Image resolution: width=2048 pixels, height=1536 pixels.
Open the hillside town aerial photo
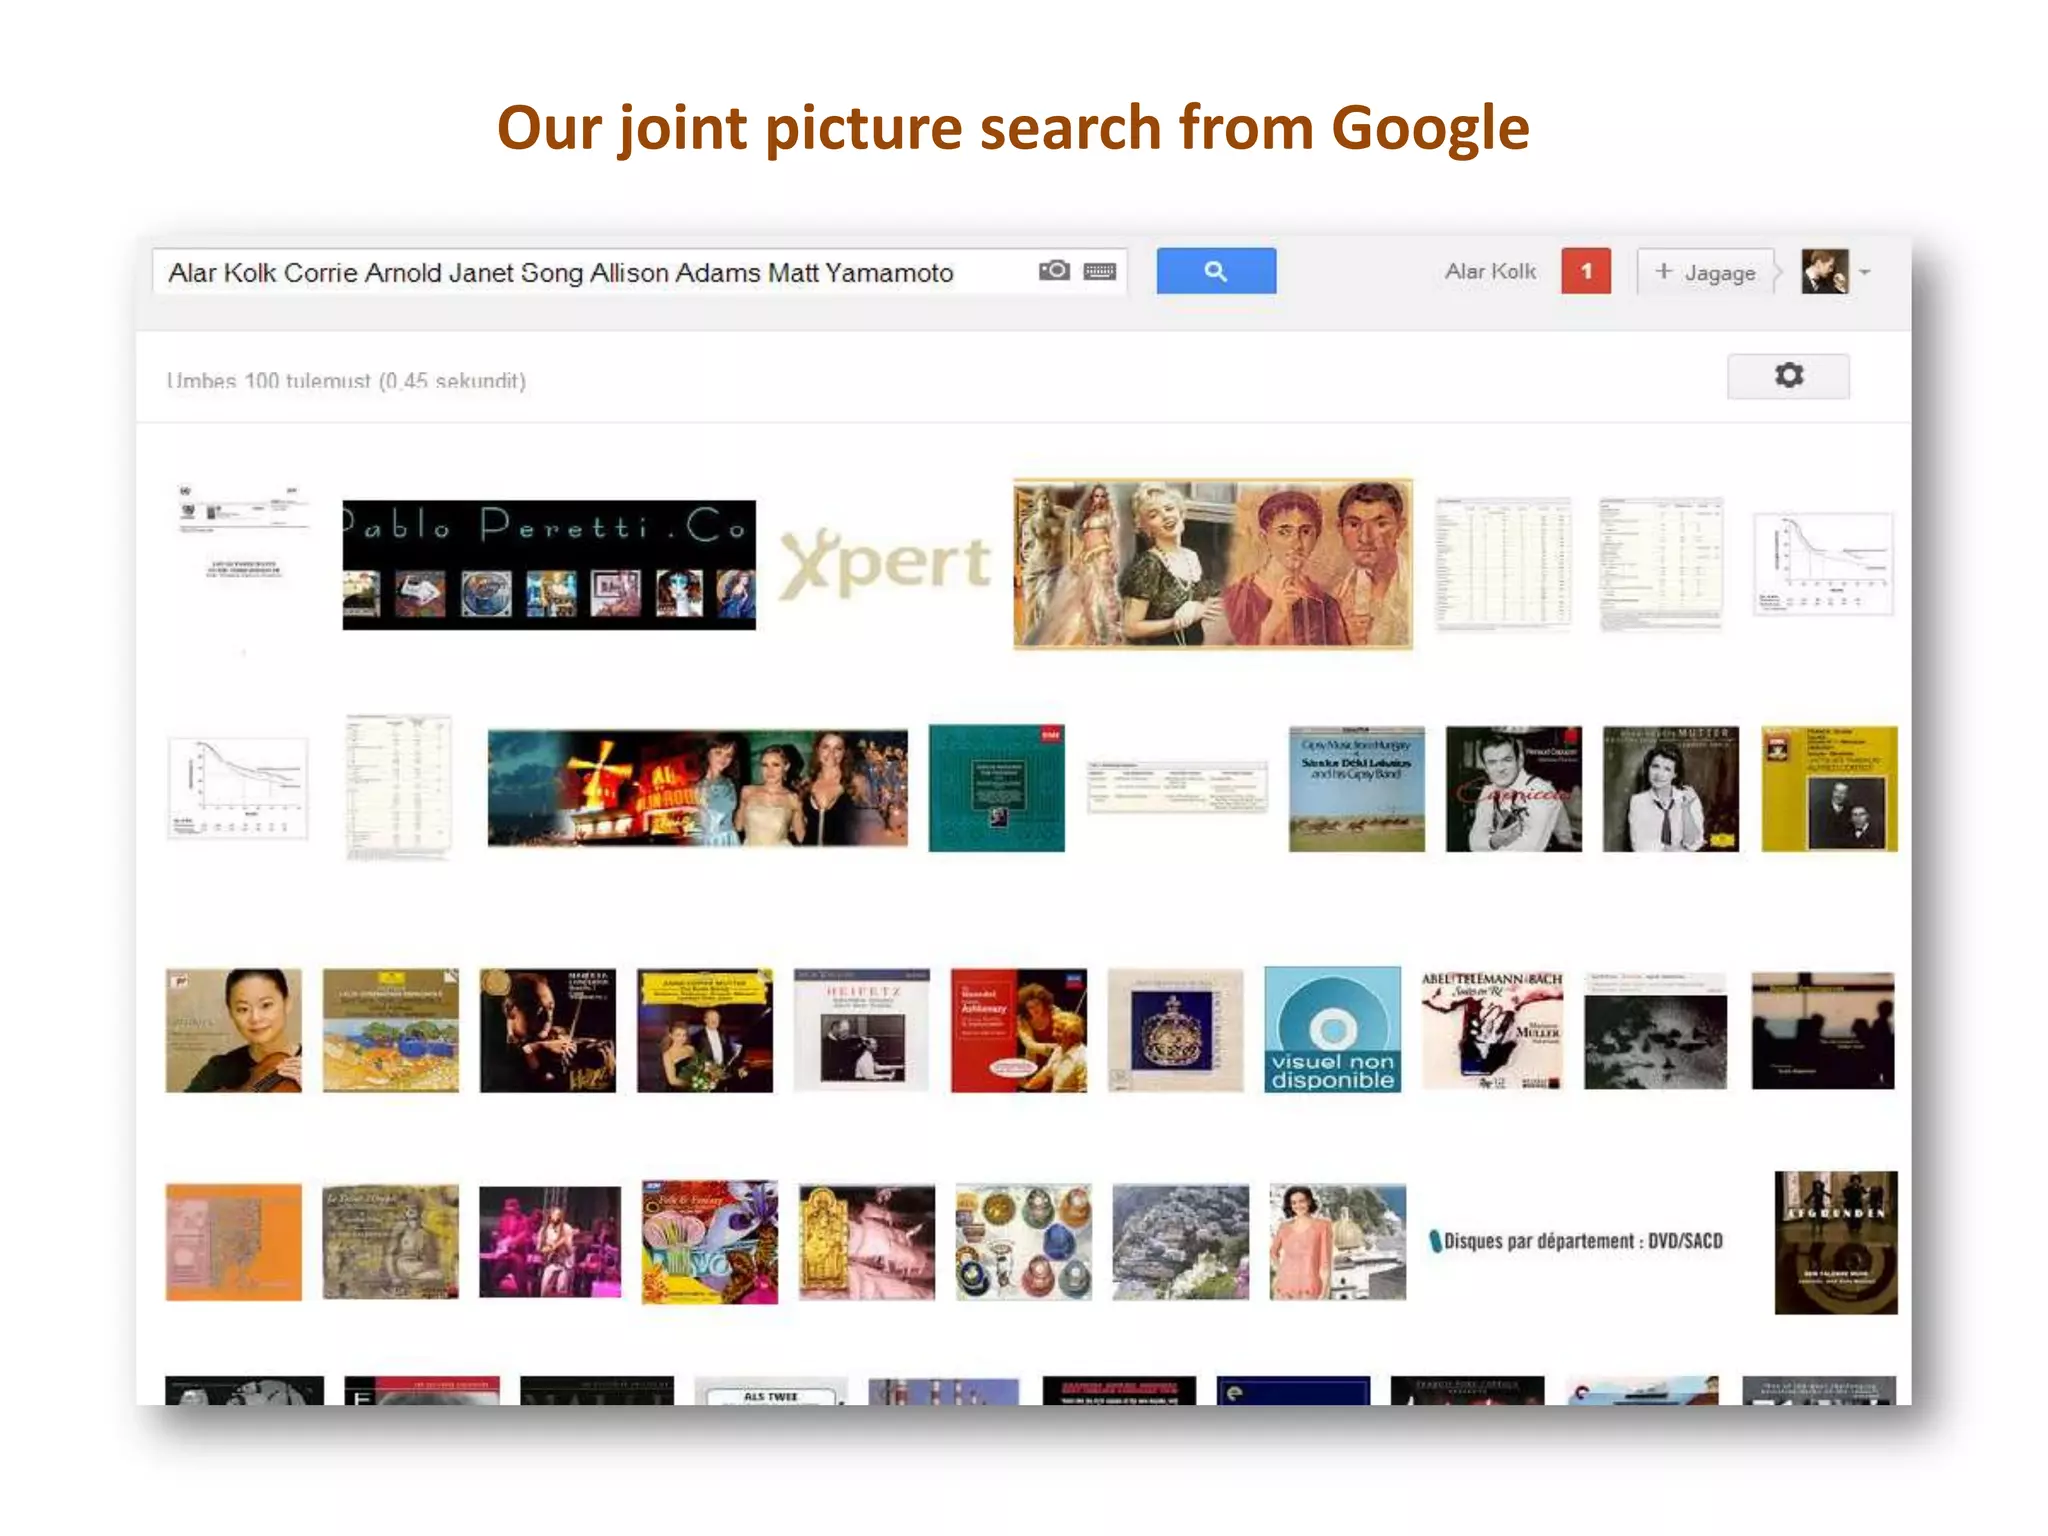tap(1180, 1242)
